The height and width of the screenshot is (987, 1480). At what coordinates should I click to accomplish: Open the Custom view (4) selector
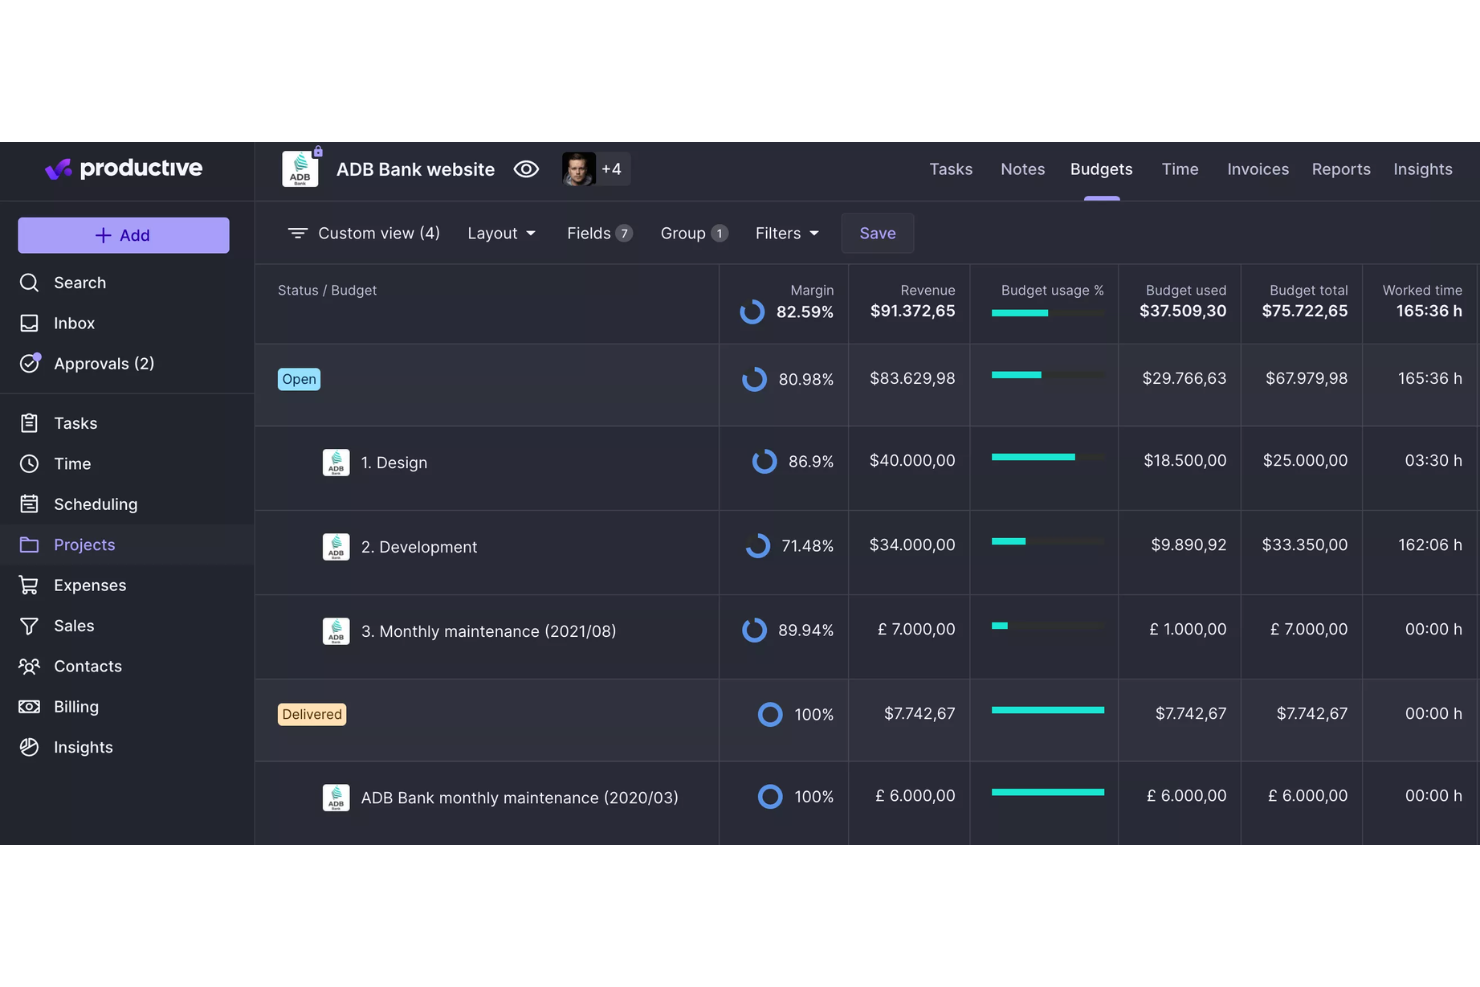(x=364, y=233)
